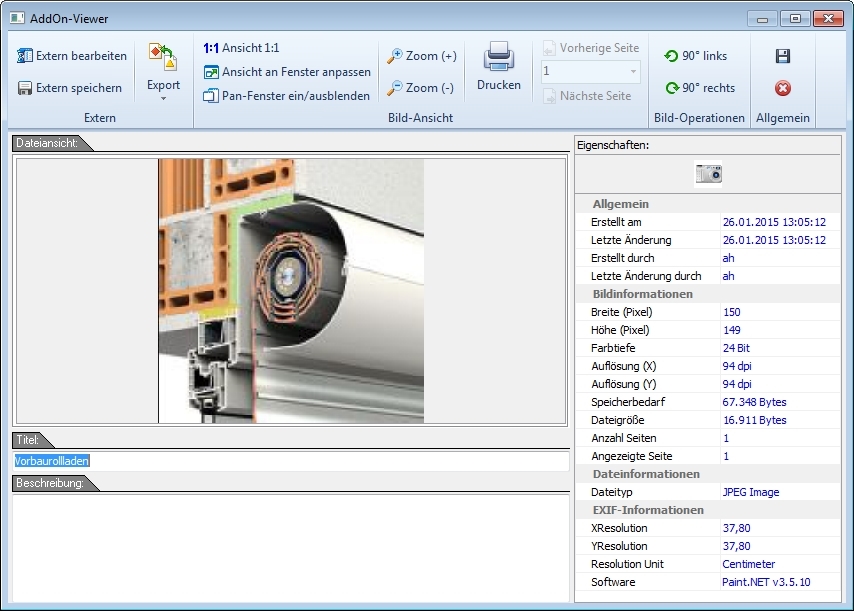Screen dimensions: 854x611
Task: Go to Nächste Seite
Action: click(587, 96)
